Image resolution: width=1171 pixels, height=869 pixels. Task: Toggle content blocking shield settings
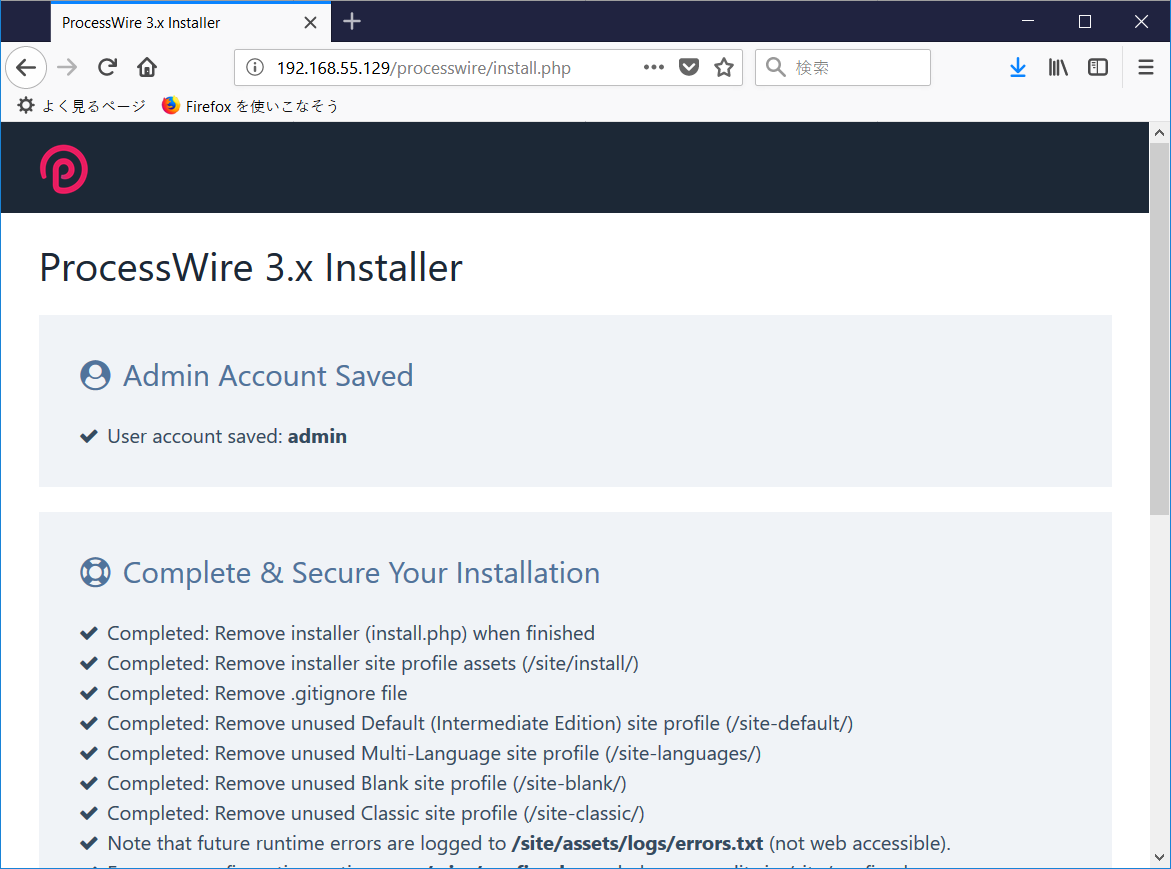689,67
